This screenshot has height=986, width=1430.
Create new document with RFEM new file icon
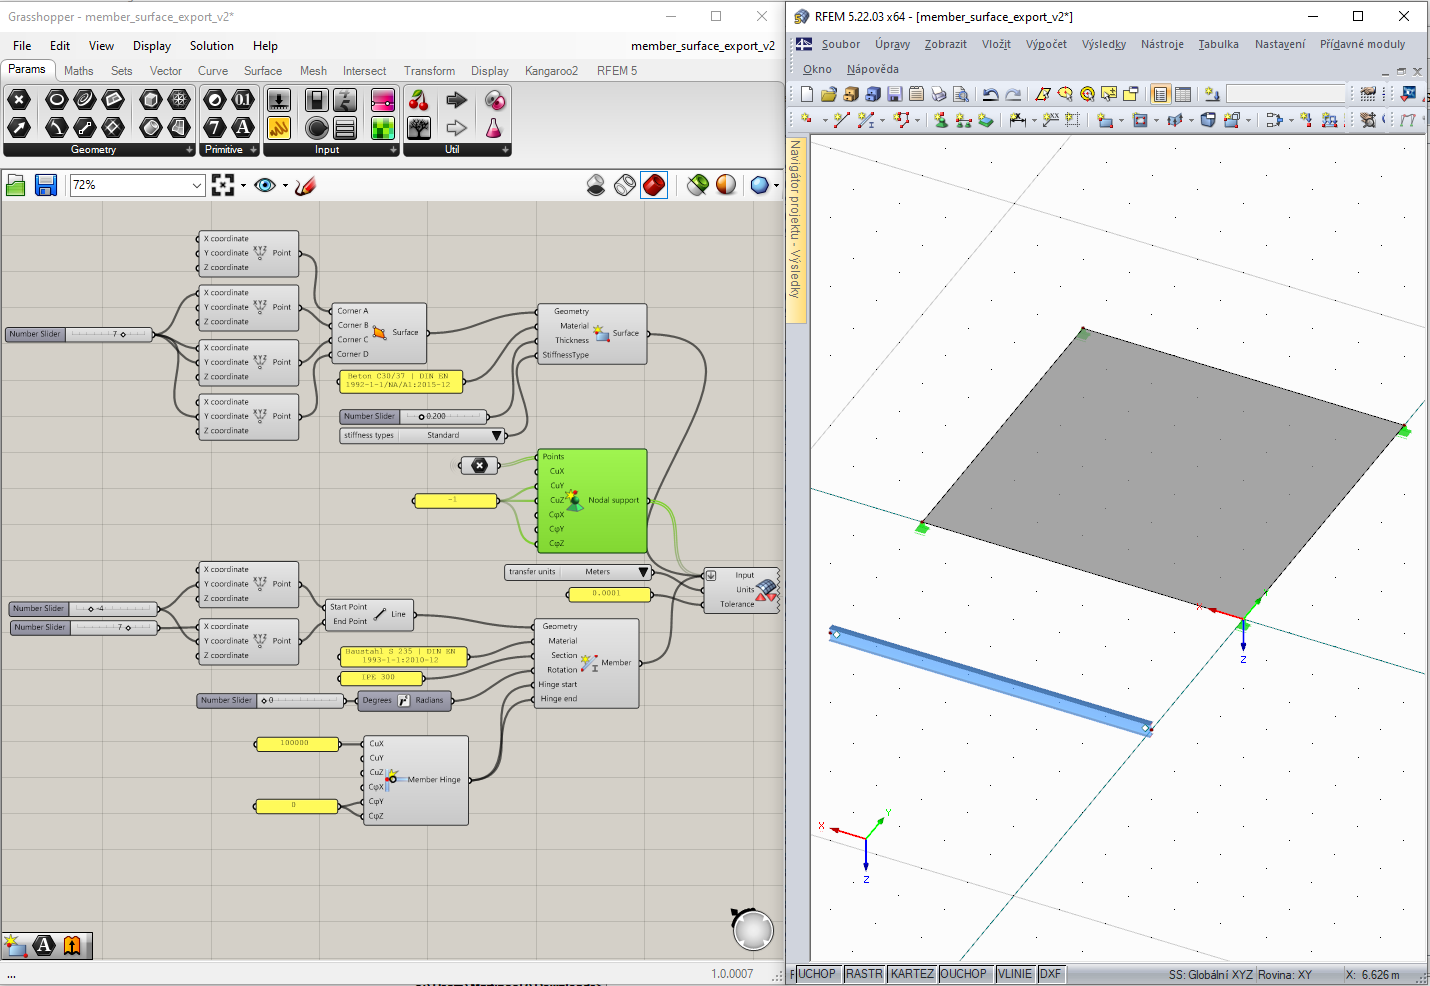point(805,93)
